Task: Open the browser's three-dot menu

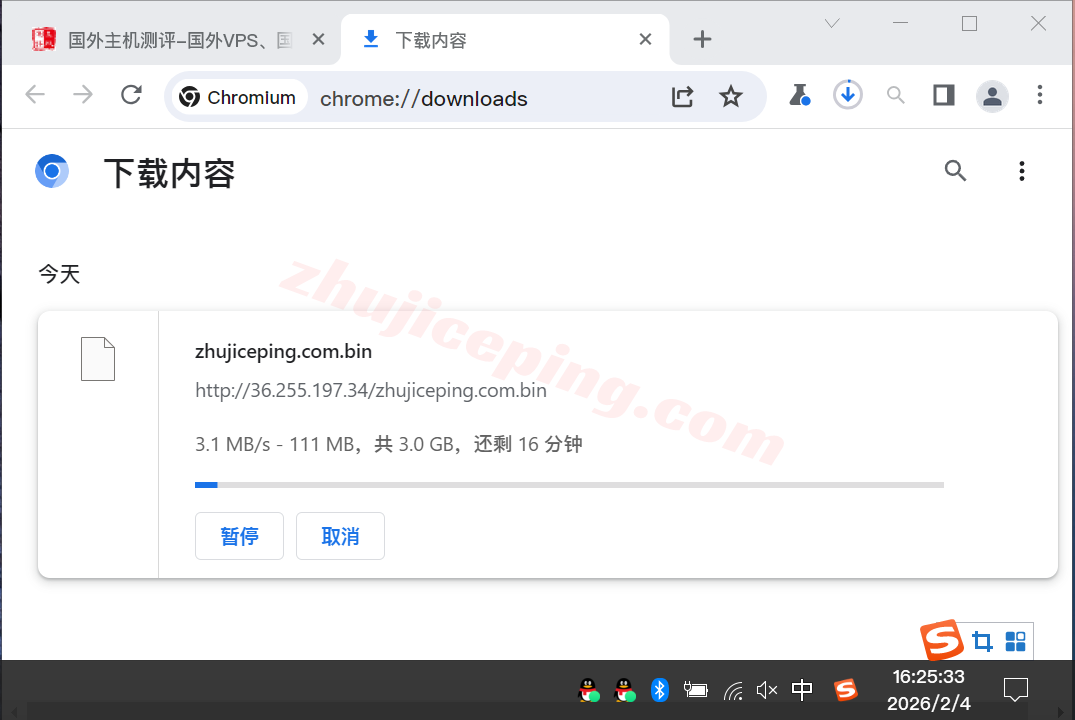Action: (x=1040, y=95)
